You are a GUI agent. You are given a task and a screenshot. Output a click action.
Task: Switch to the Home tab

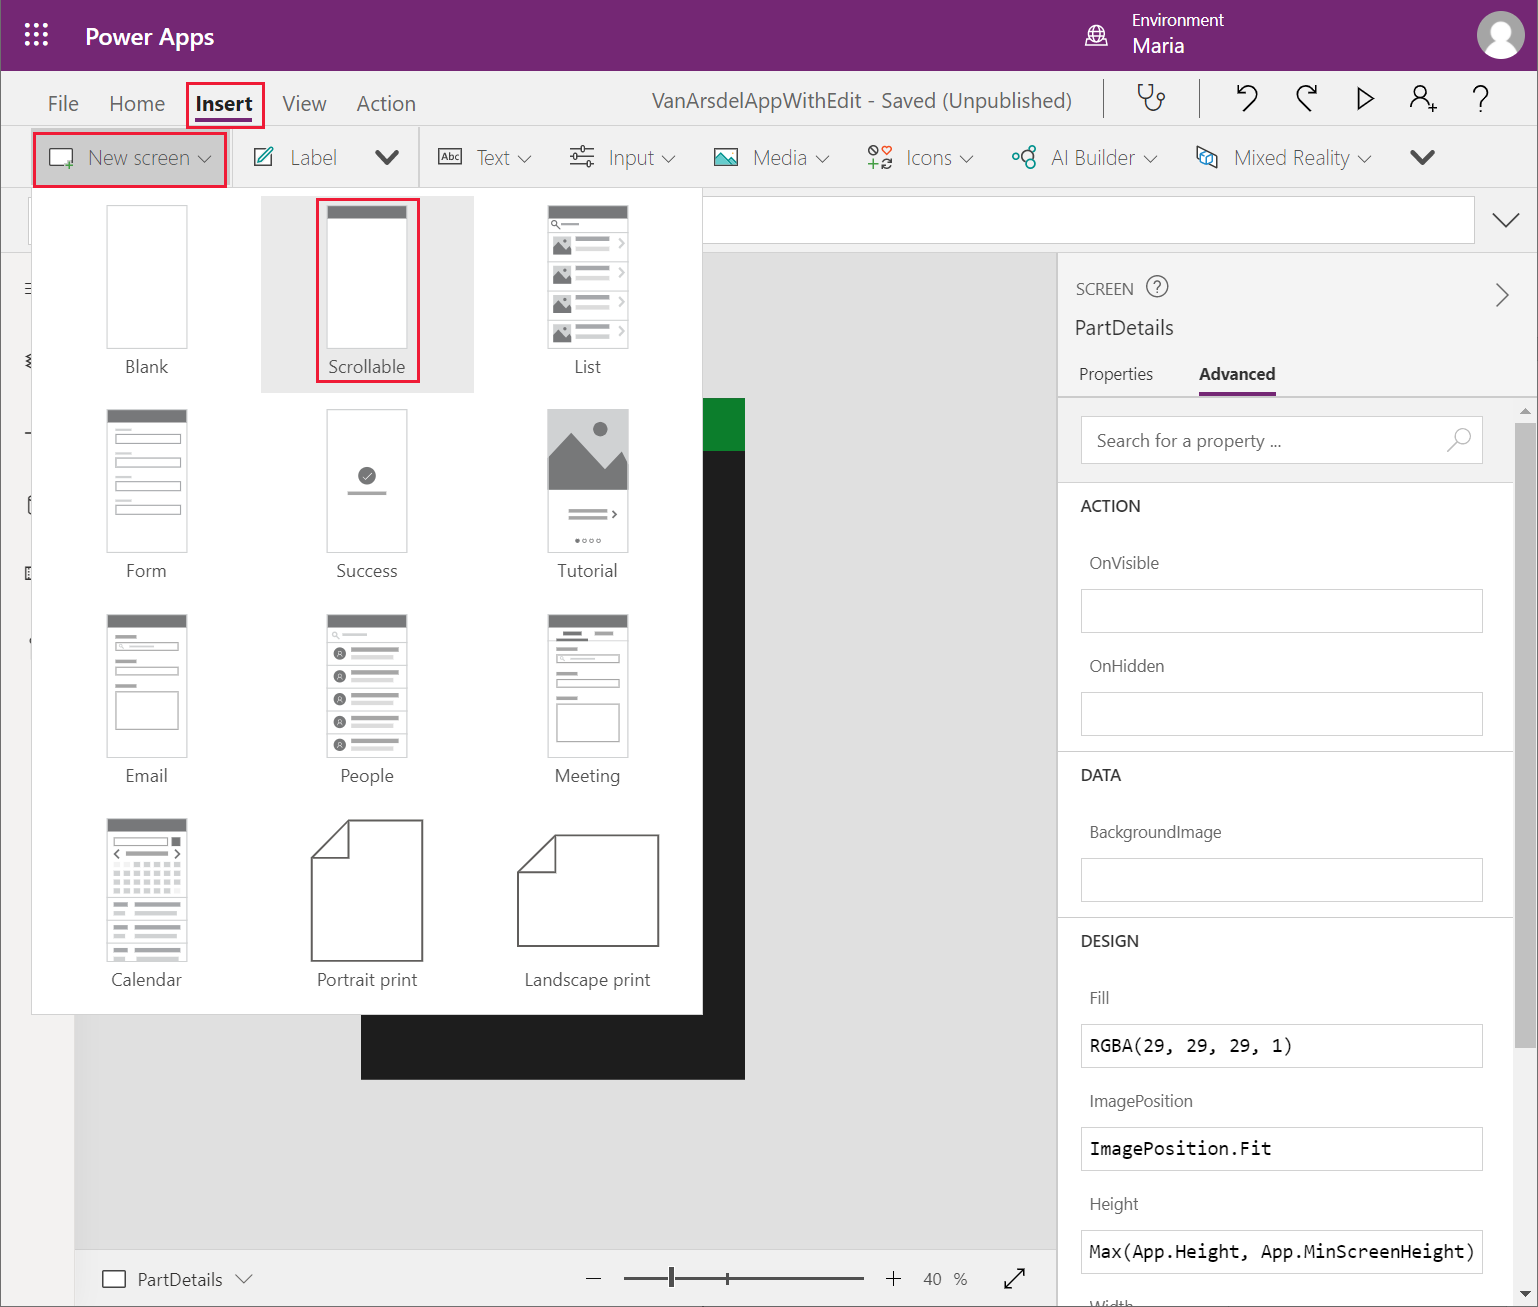click(x=137, y=103)
